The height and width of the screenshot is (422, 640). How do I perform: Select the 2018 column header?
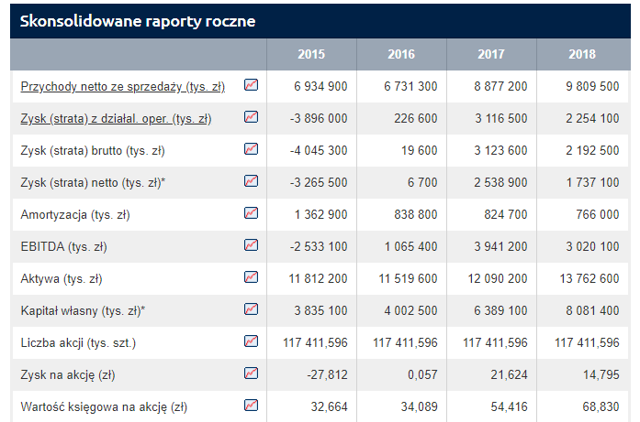click(582, 54)
